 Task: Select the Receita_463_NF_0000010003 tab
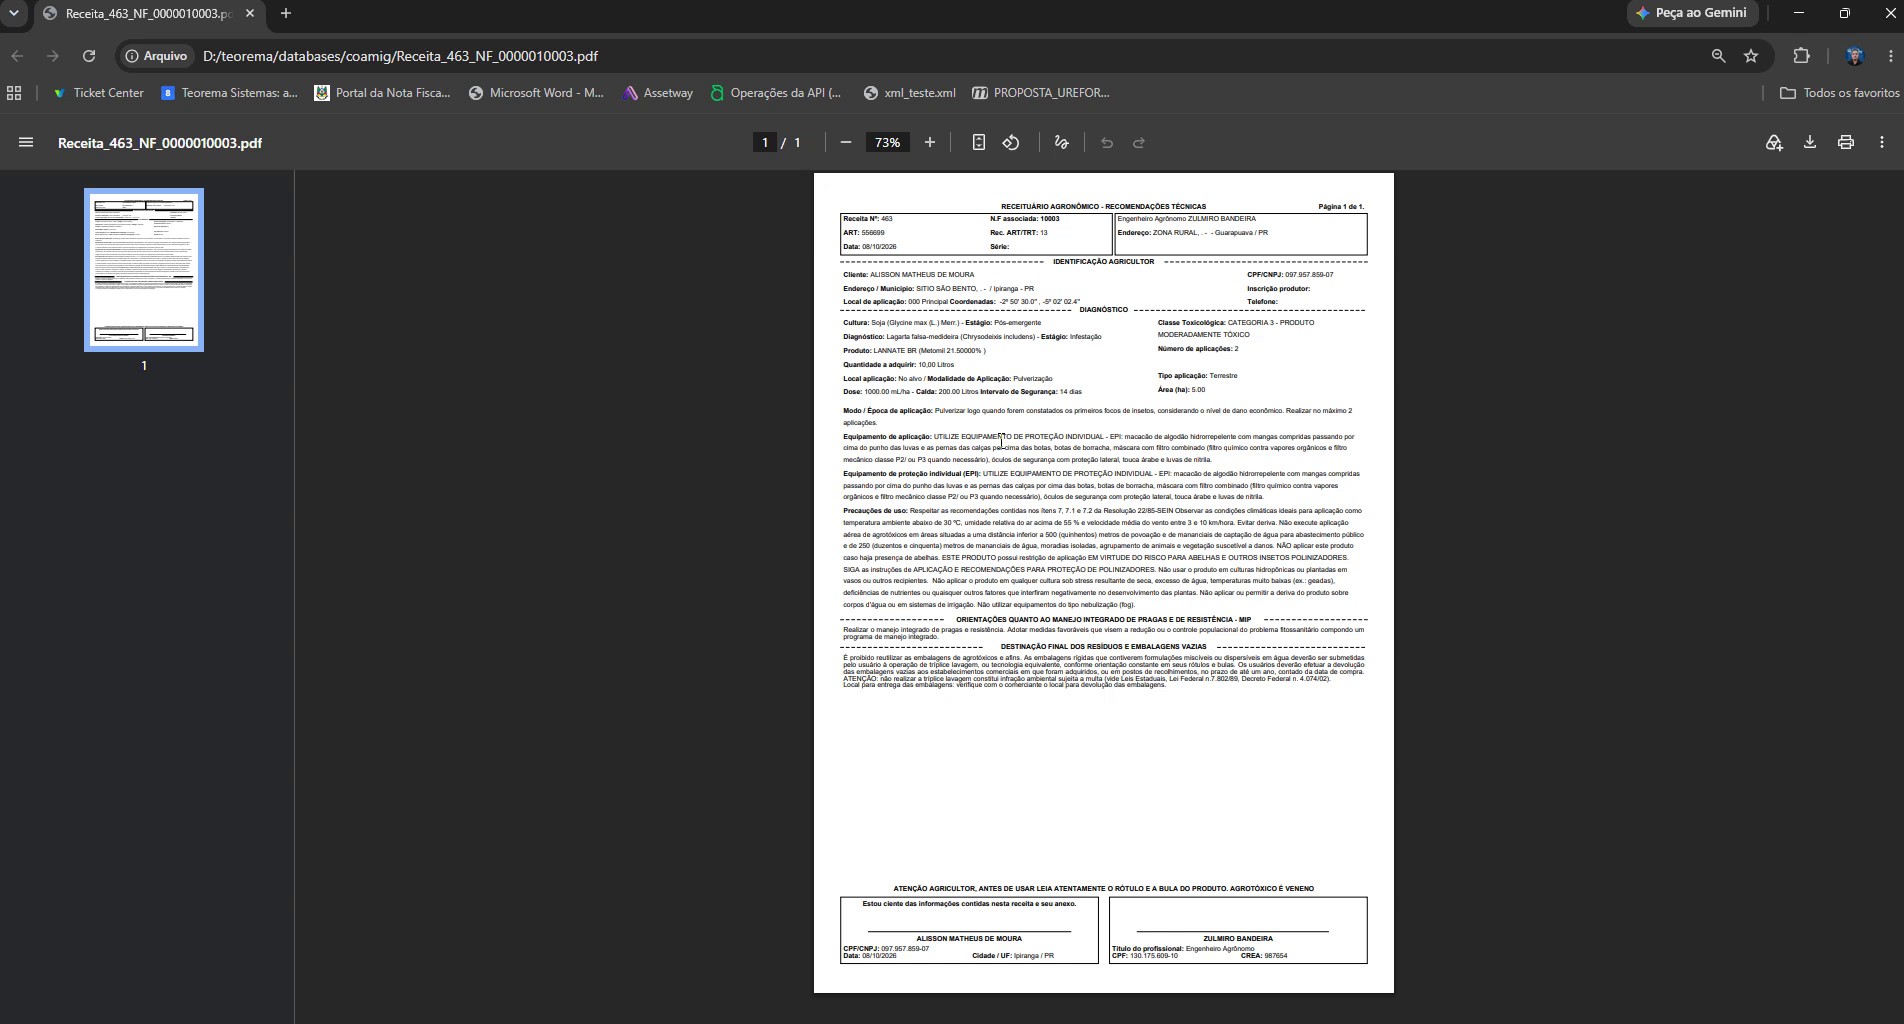coord(148,14)
